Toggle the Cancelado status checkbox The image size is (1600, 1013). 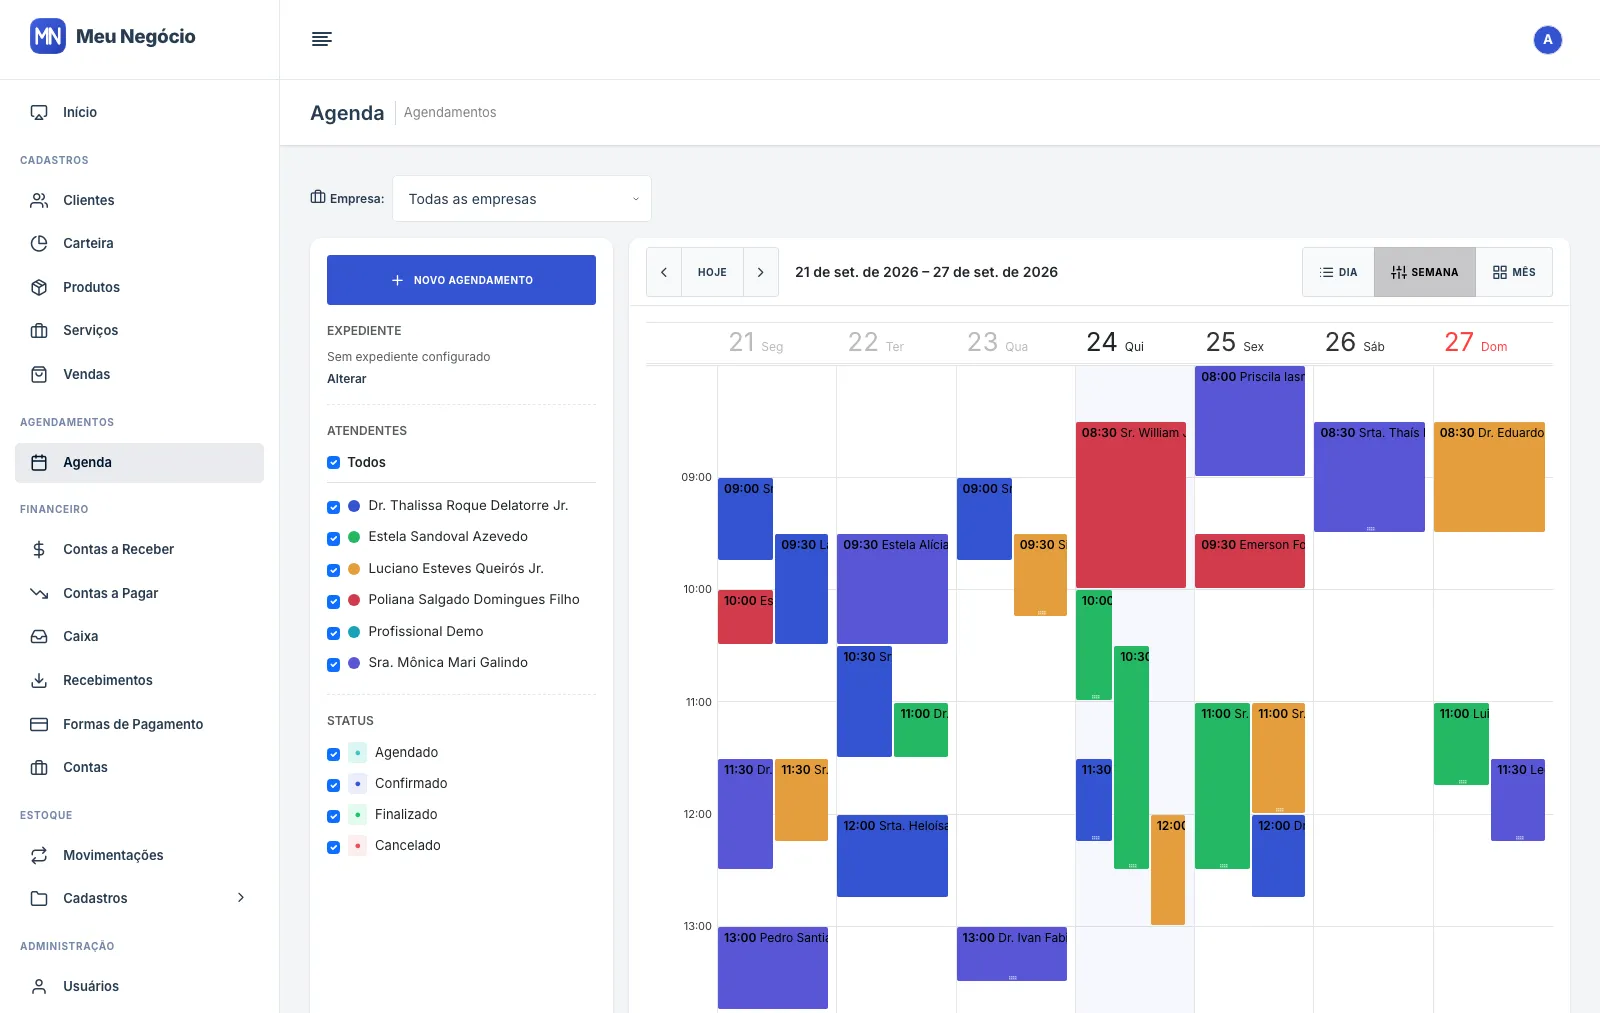(x=333, y=847)
